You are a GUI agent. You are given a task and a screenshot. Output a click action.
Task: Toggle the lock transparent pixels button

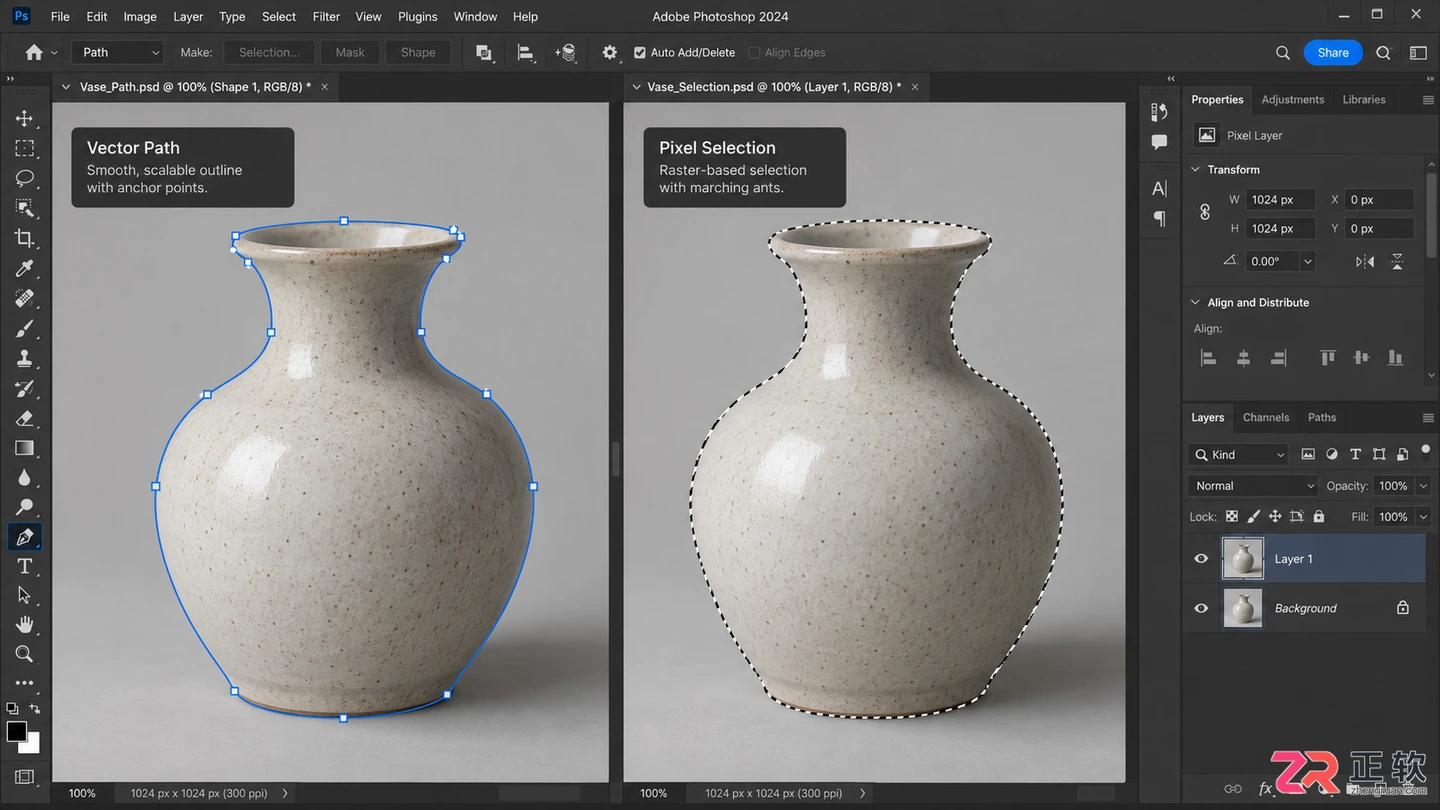pos(1232,517)
